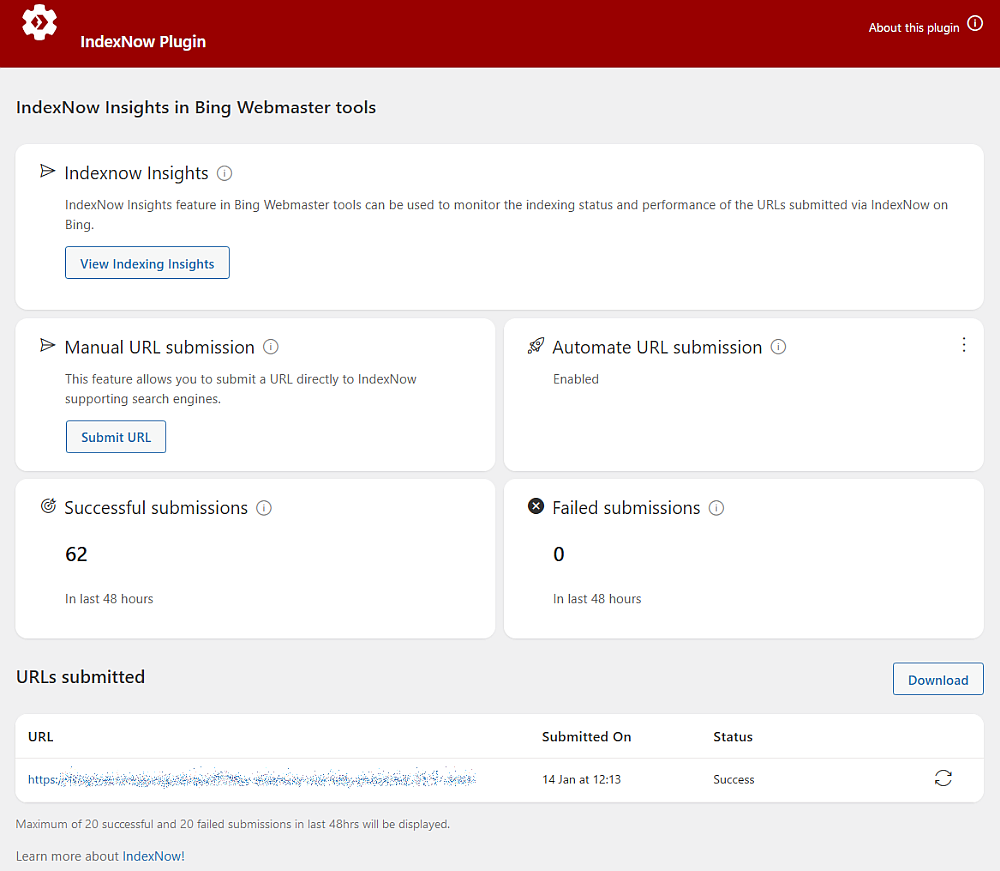This screenshot has height=871, width=1000.
Task: Click the Submit URL button
Action: click(x=116, y=437)
